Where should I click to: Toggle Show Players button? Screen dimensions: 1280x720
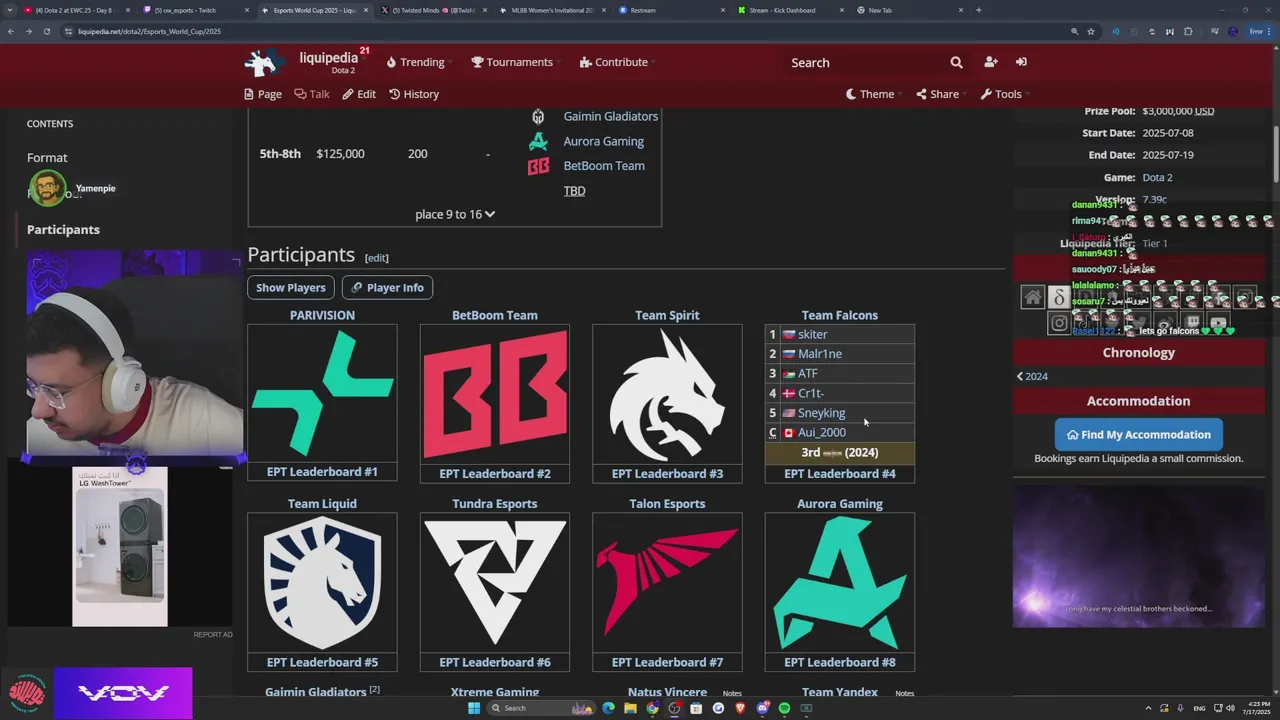[x=290, y=287]
